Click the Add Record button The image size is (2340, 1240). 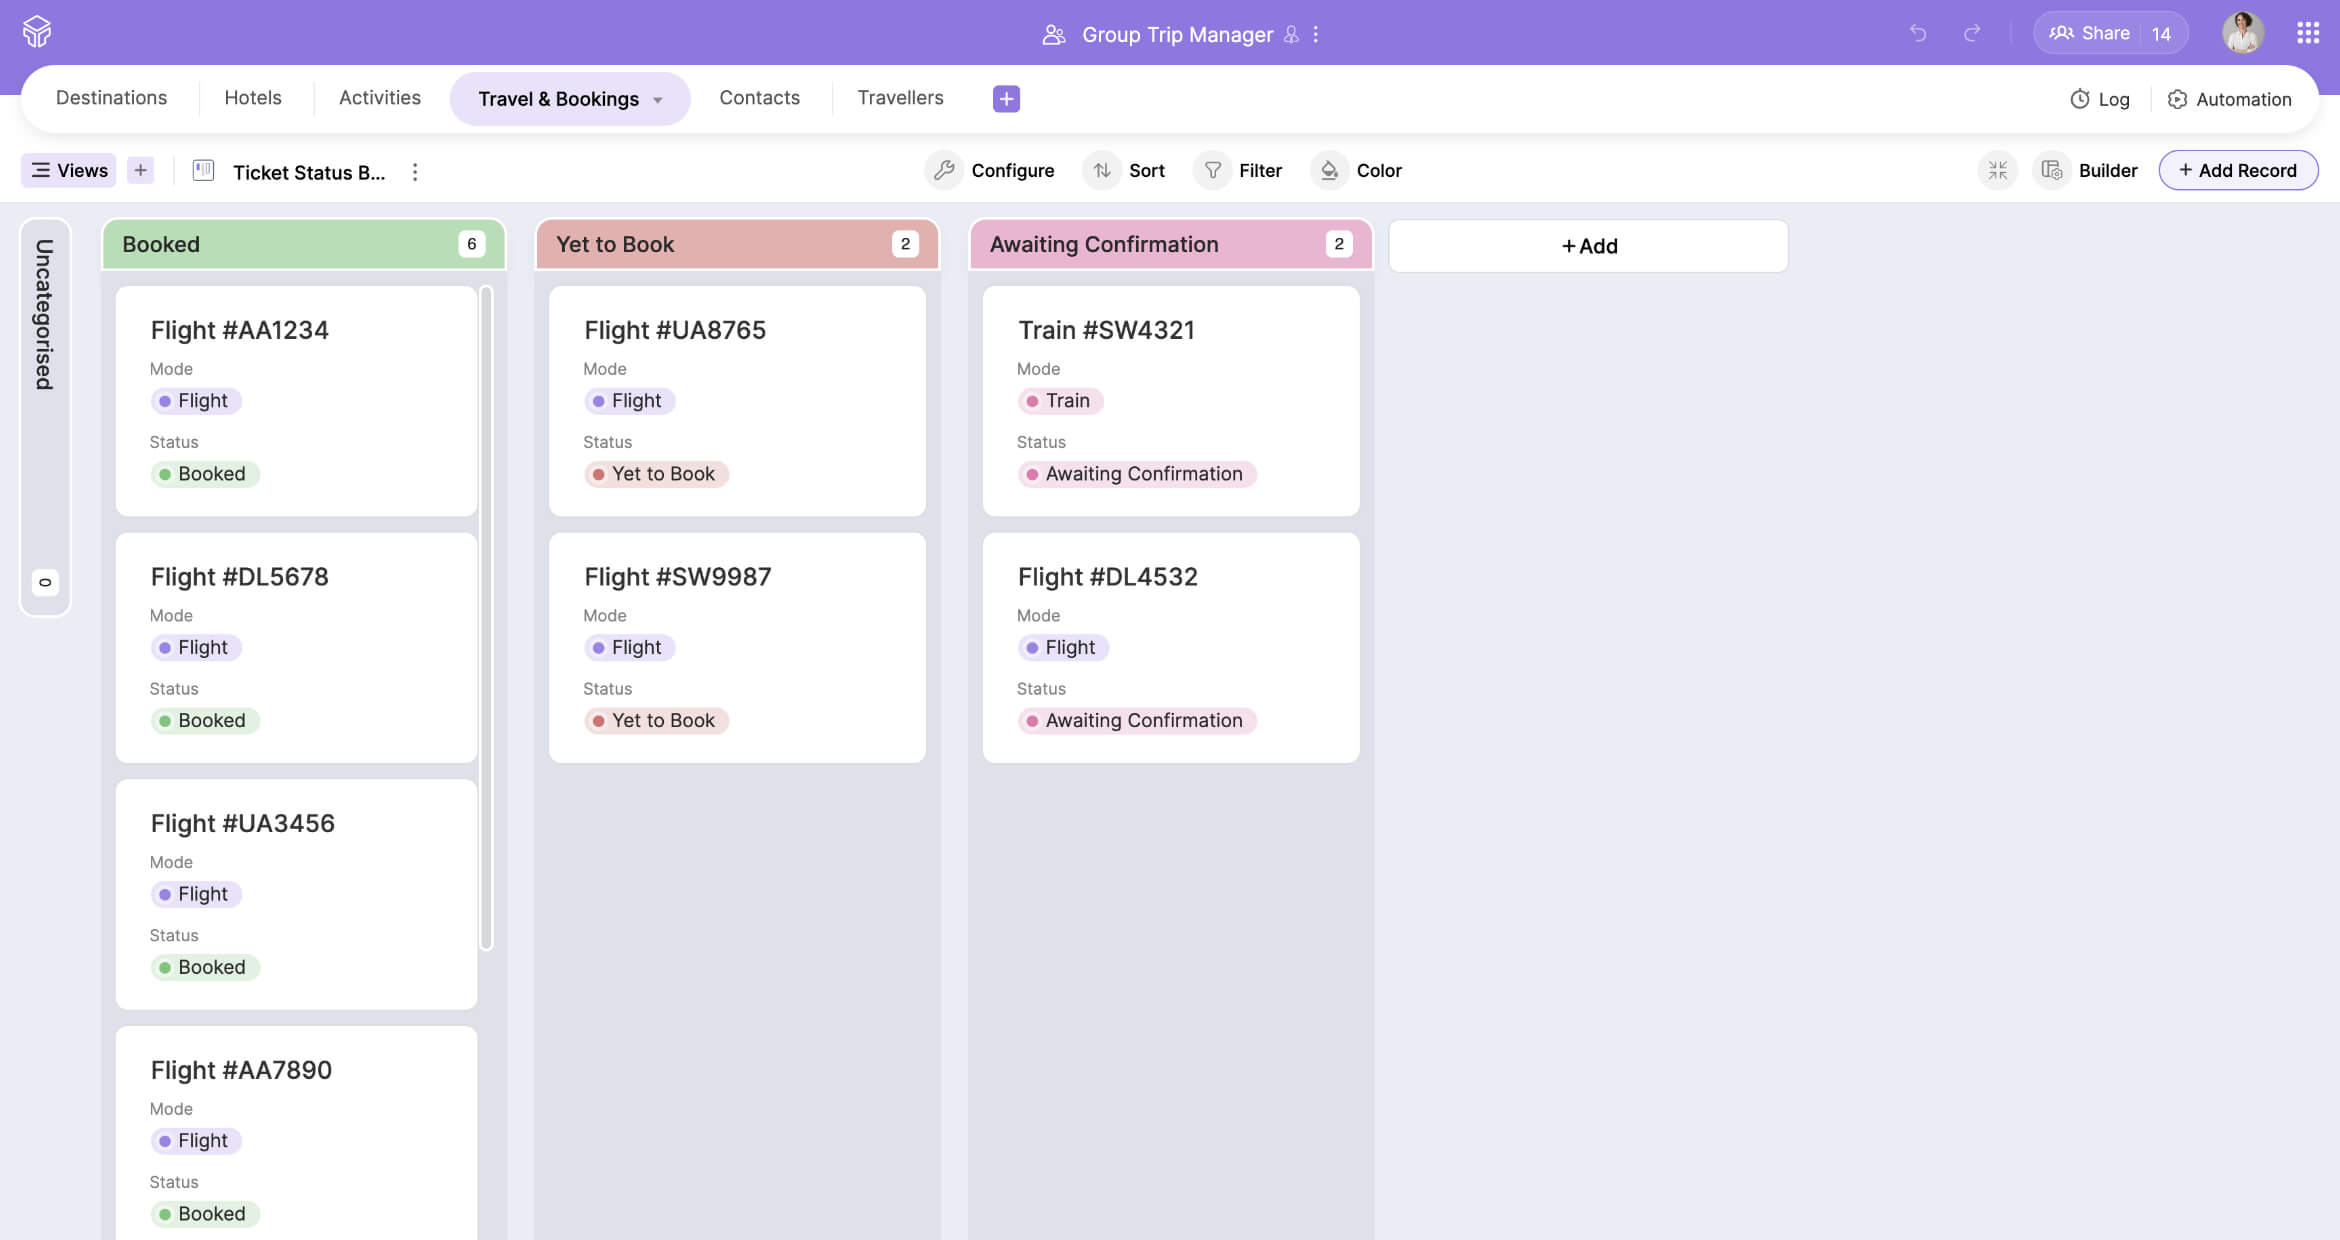pos(2237,170)
